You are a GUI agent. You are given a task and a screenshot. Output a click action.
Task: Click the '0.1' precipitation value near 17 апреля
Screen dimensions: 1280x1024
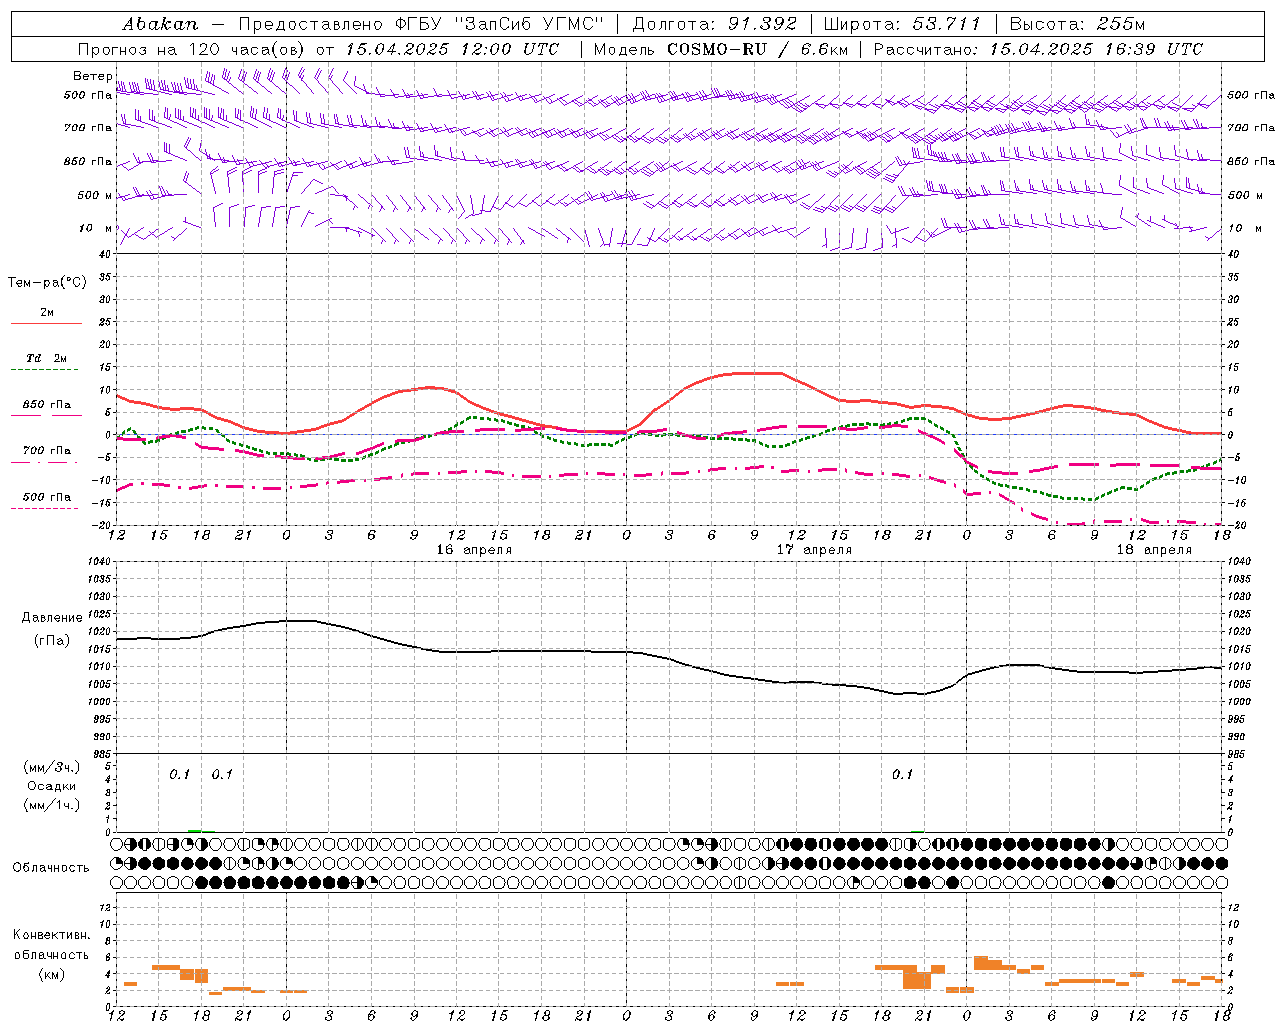tap(902, 774)
